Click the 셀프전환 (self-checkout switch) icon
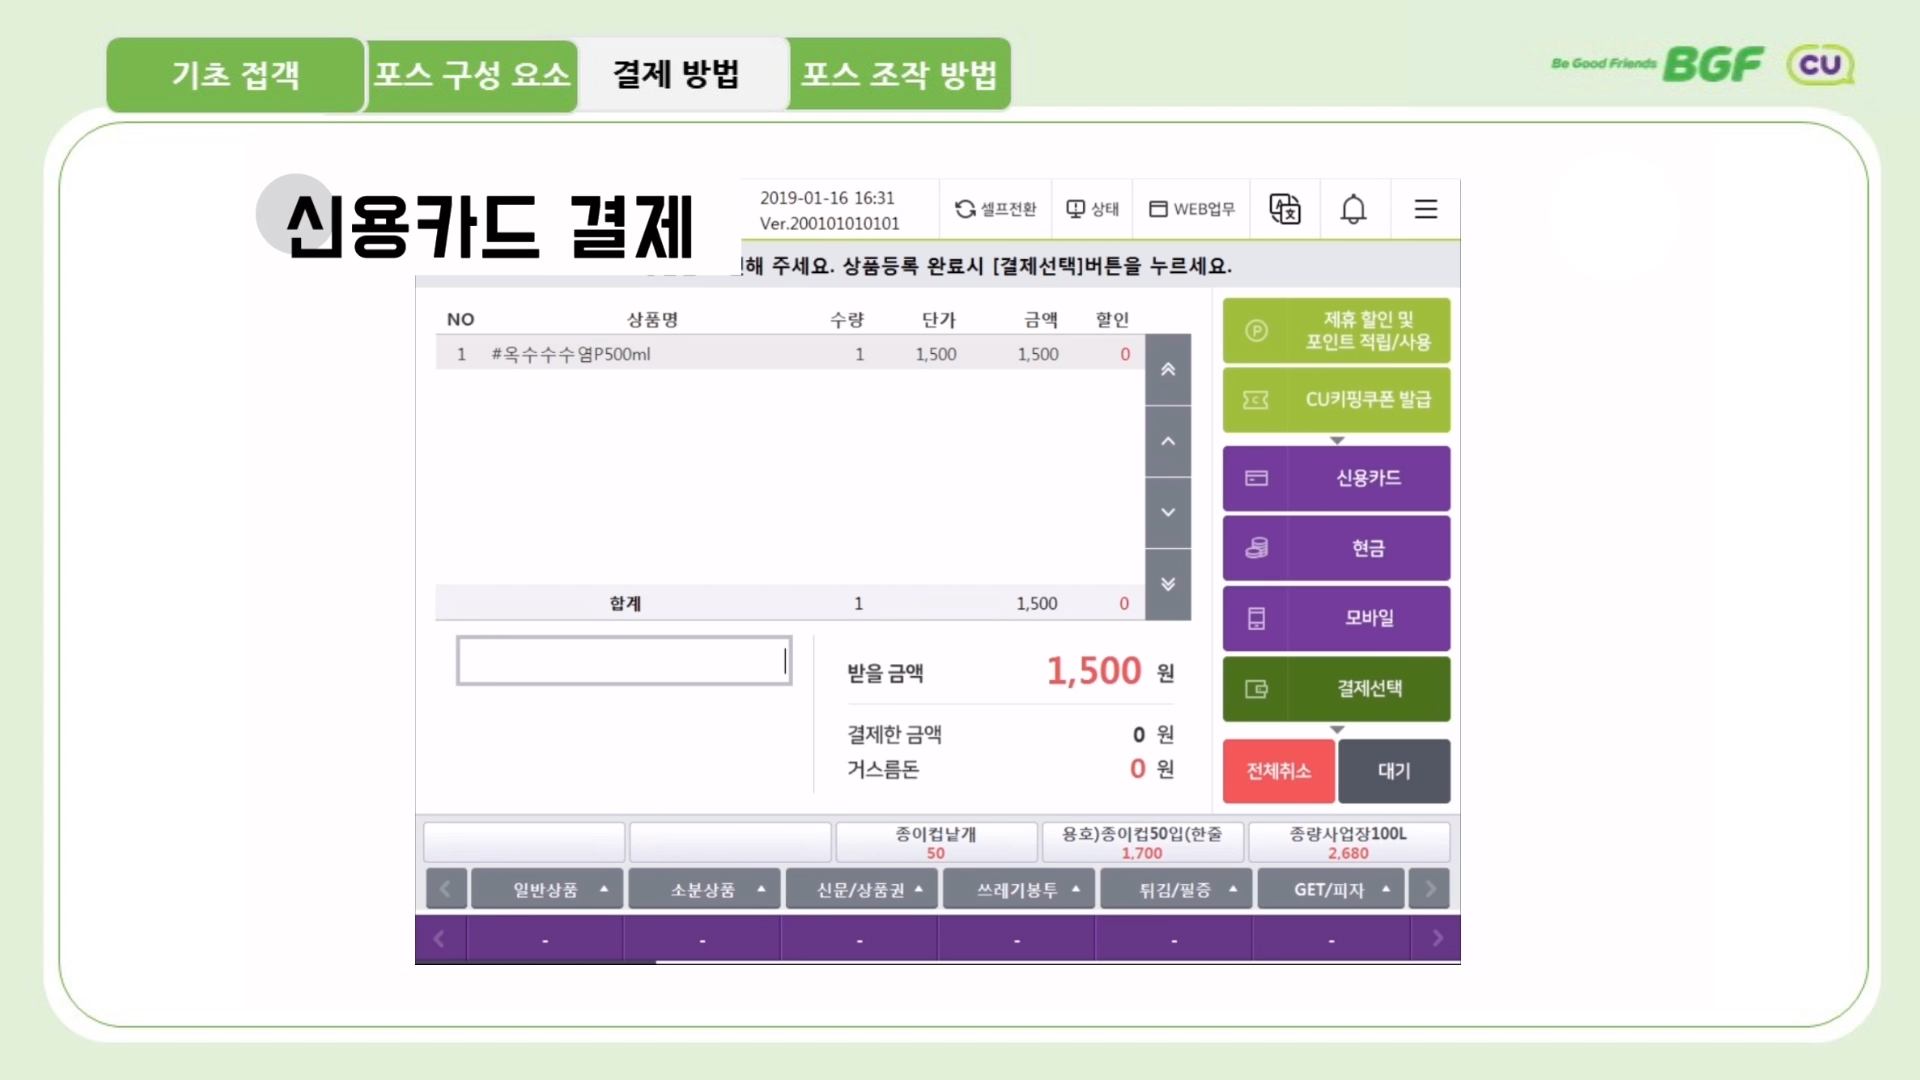1920x1080 pixels. (994, 209)
